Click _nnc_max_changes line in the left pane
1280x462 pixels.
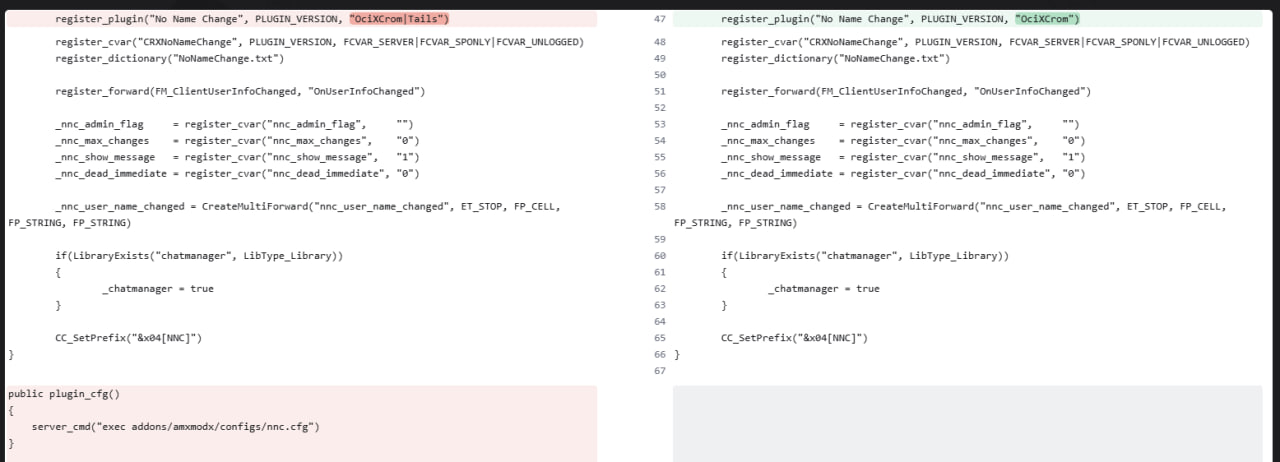237,141
